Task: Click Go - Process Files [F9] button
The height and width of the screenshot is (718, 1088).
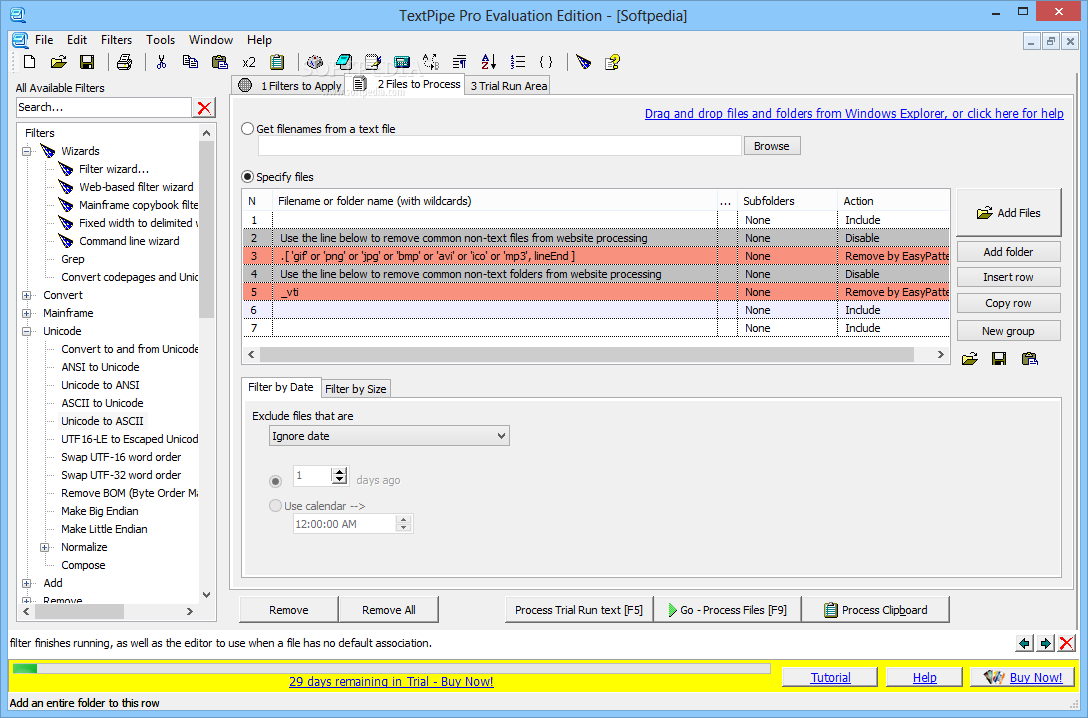Action: pyautogui.click(x=726, y=610)
